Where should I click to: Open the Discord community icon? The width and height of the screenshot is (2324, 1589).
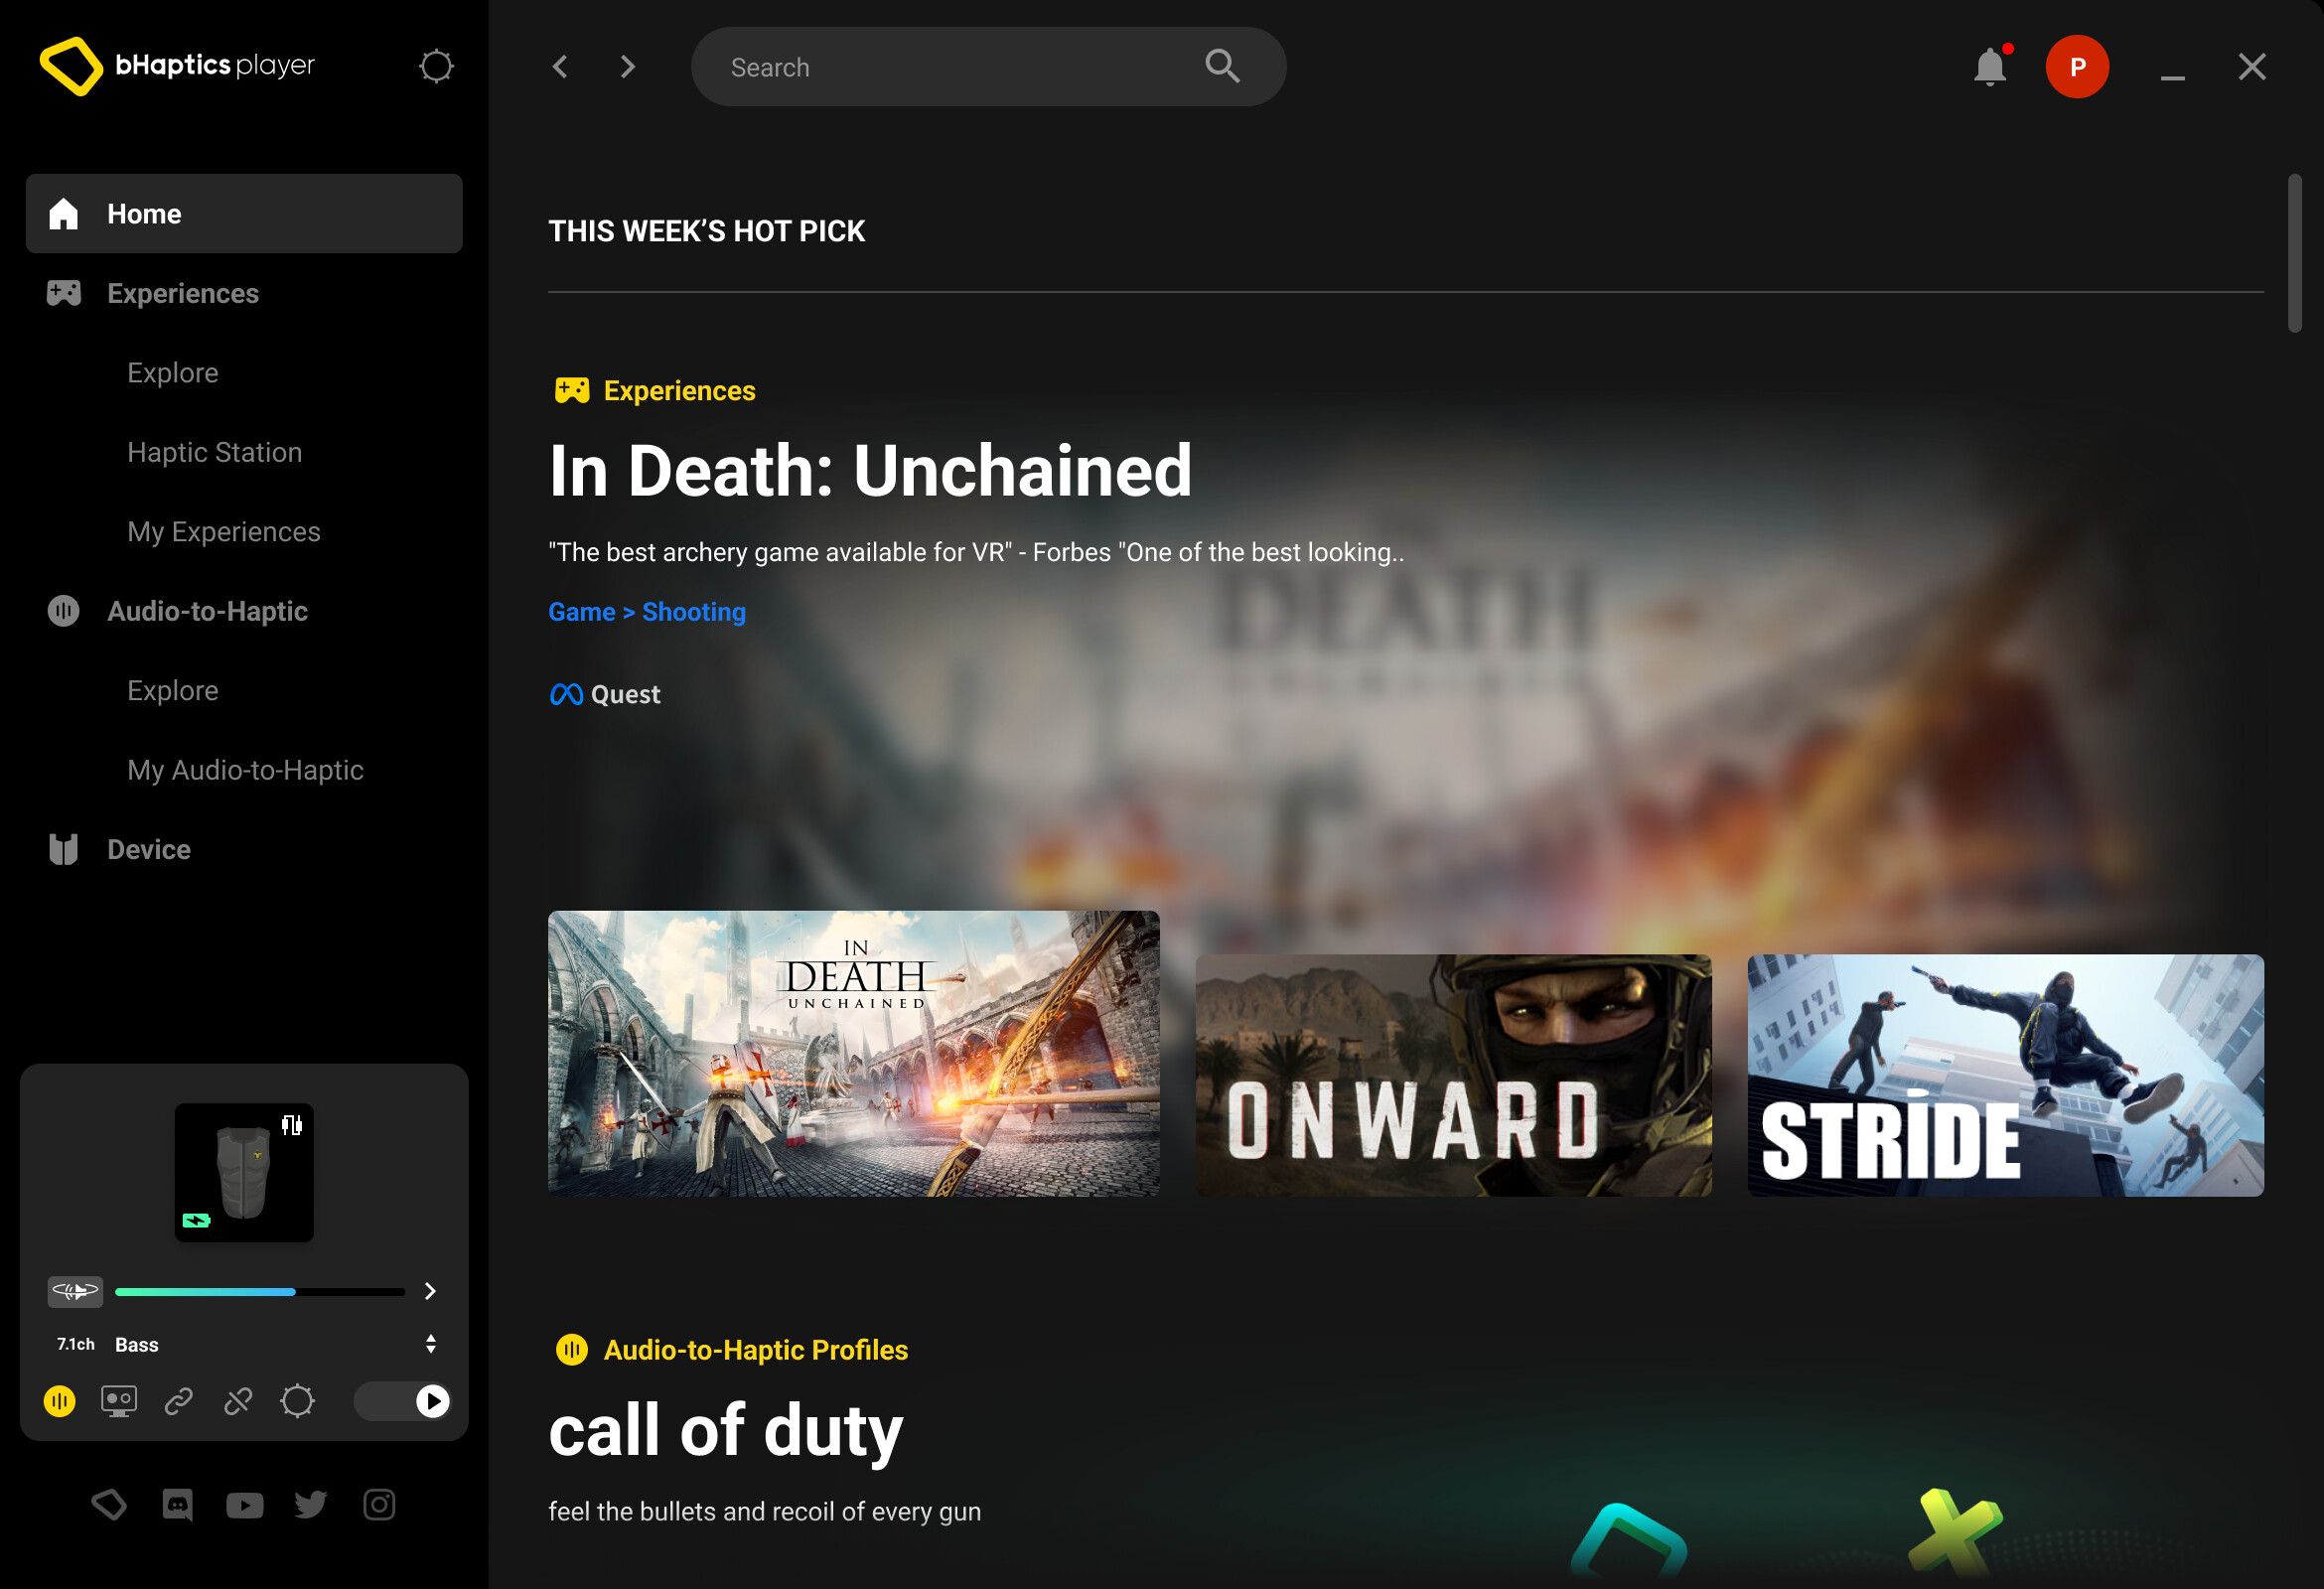pyautogui.click(x=177, y=1504)
